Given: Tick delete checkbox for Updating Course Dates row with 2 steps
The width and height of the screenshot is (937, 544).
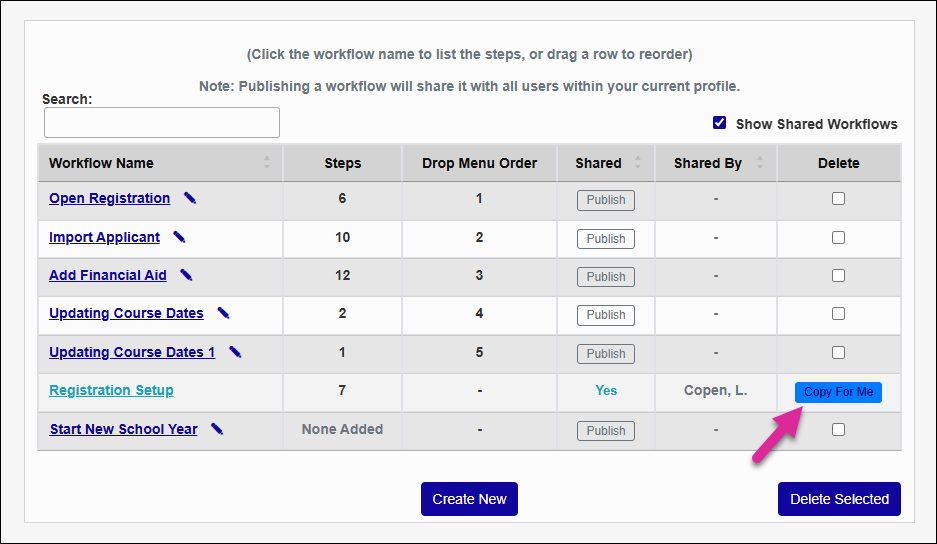Looking at the screenshot, I should [838, 314].
